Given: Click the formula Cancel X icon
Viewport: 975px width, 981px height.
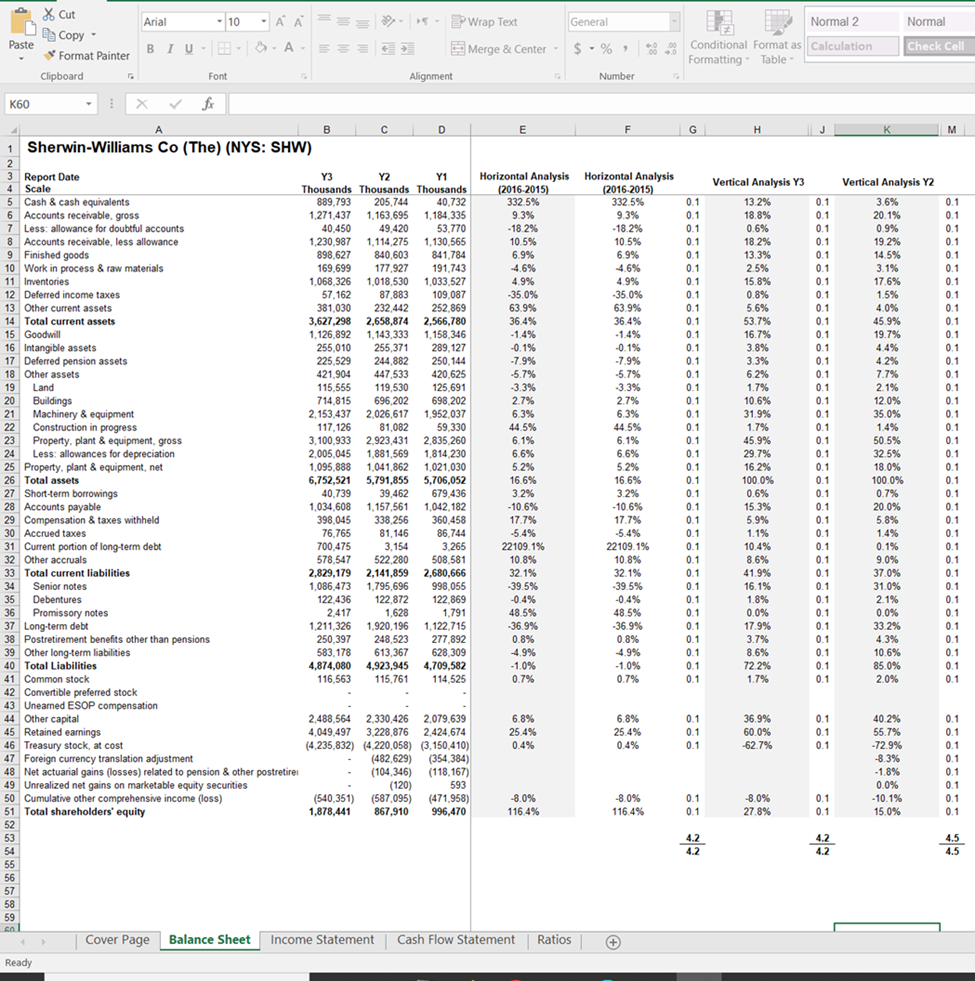Looking at the screenshot, I should point(141,104).
